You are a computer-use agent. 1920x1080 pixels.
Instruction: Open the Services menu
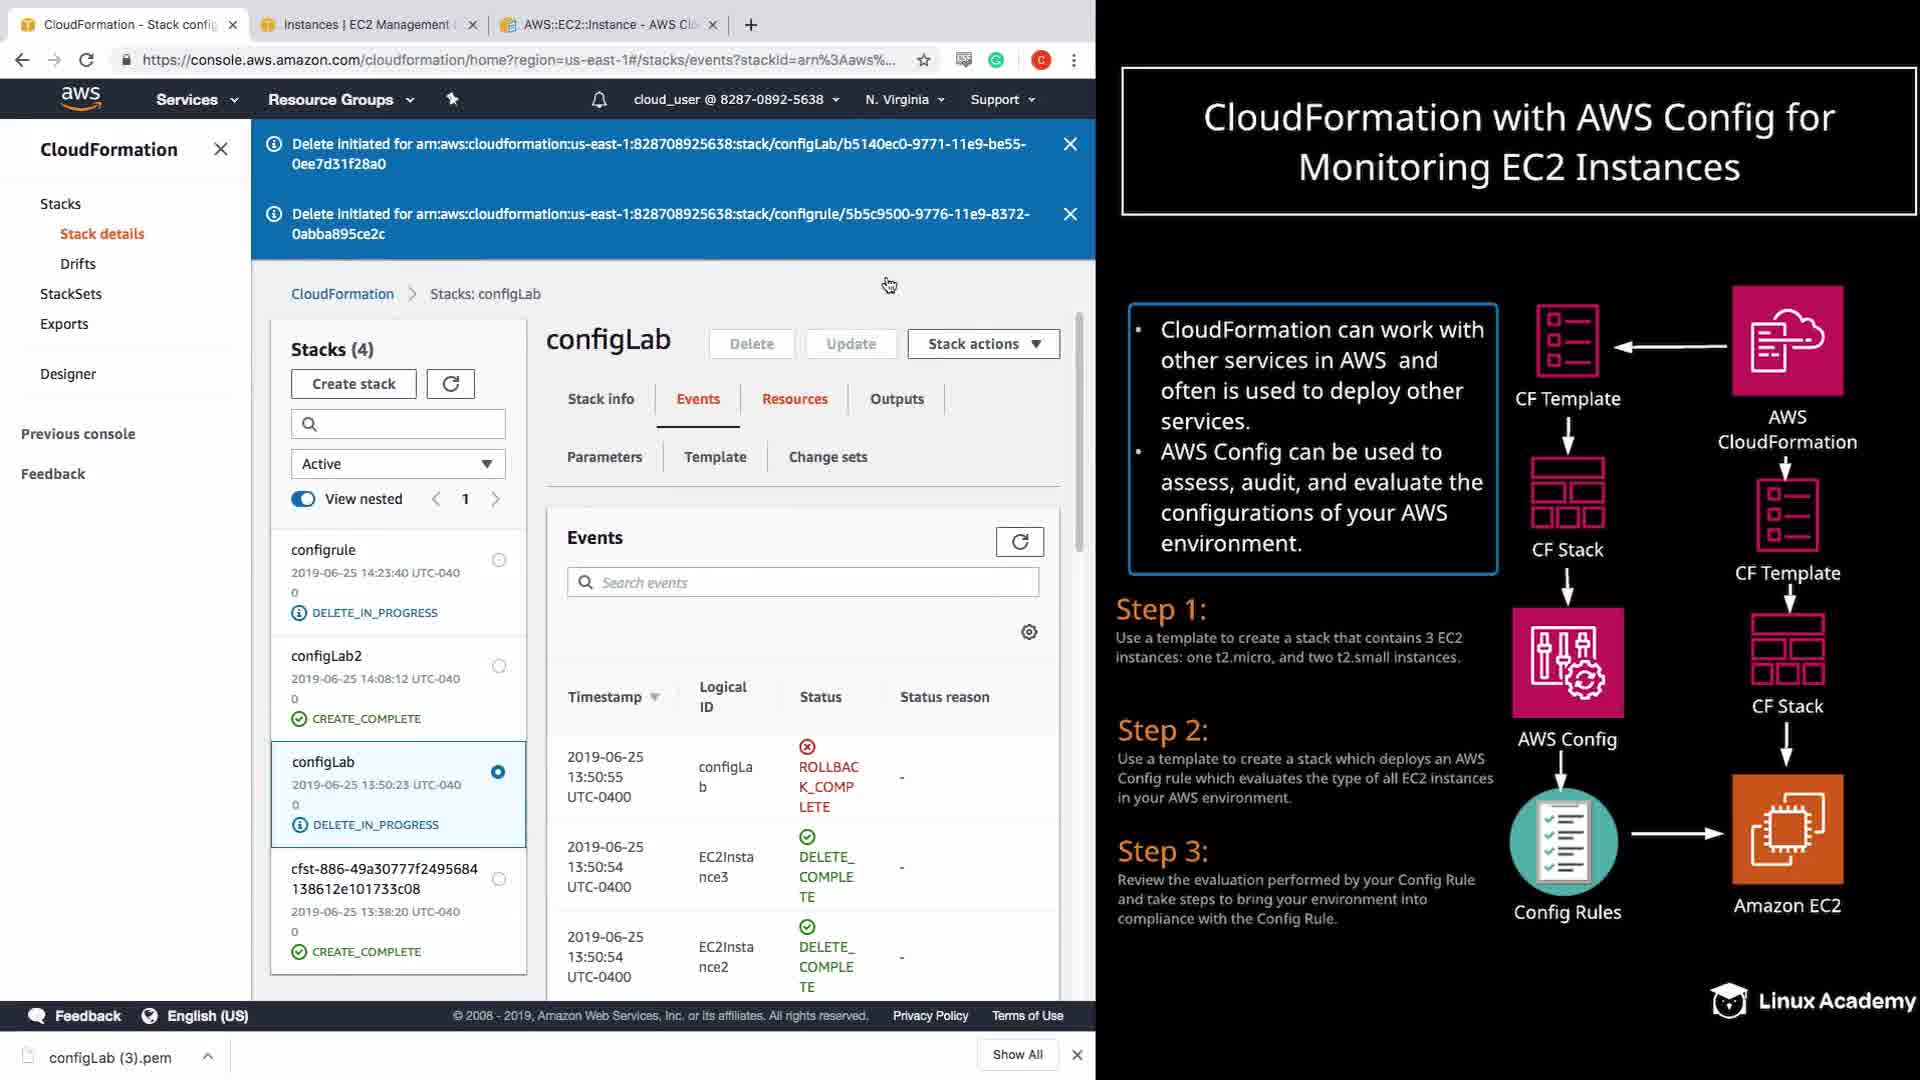(197, 99)
